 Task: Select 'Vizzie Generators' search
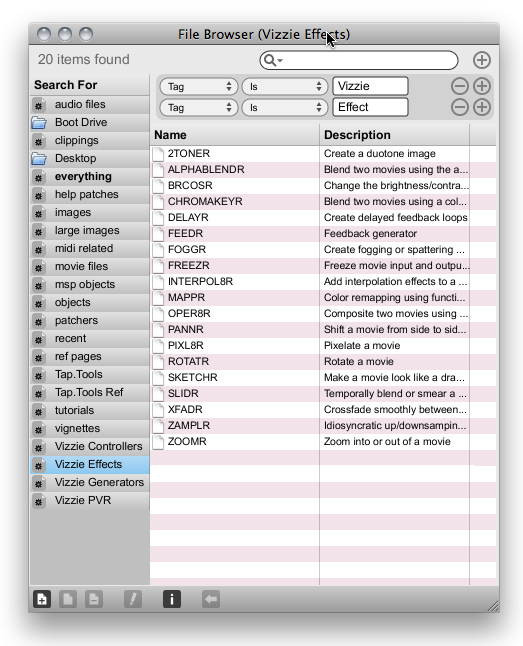click(x=90, y=482)
